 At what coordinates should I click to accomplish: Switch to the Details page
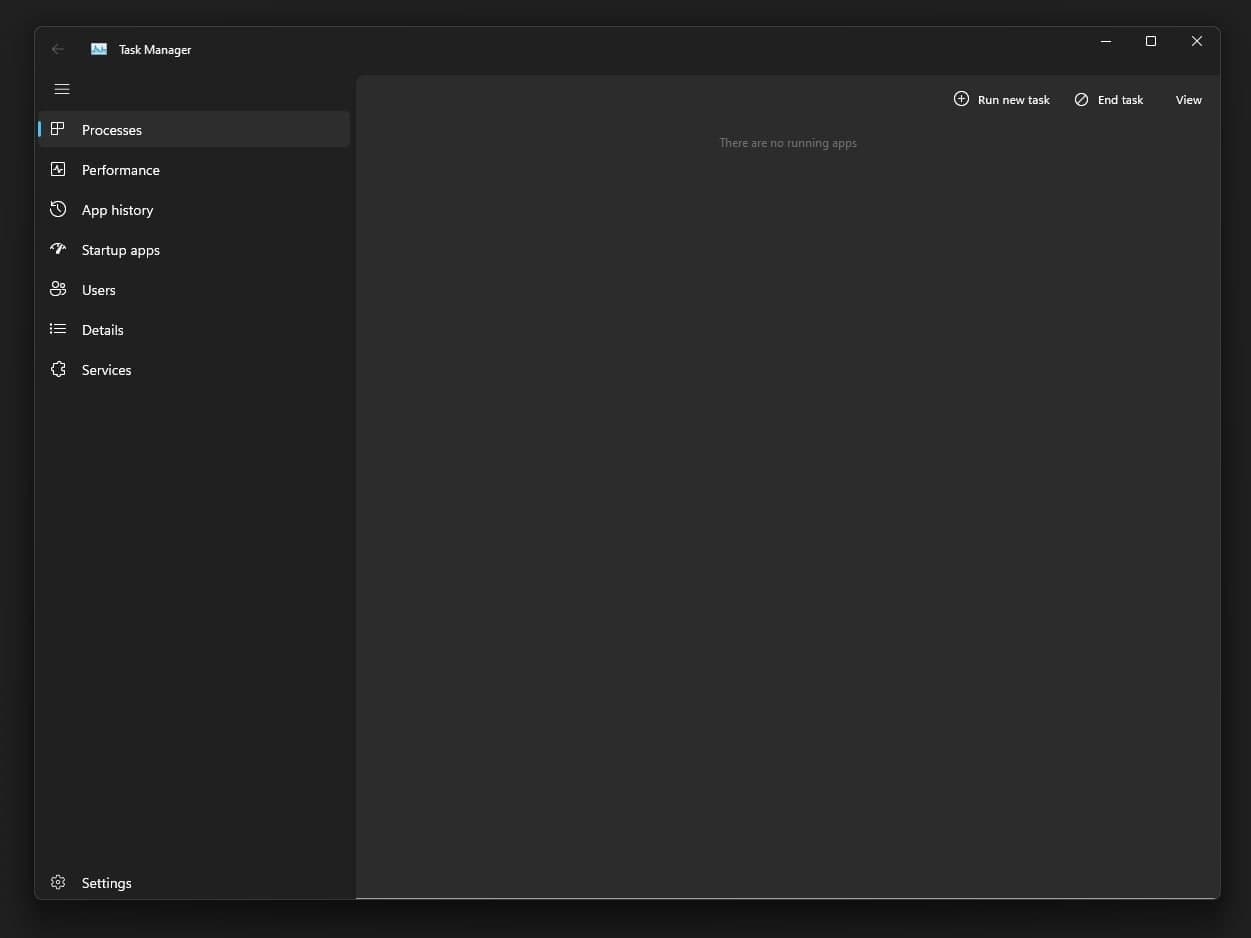103,330
